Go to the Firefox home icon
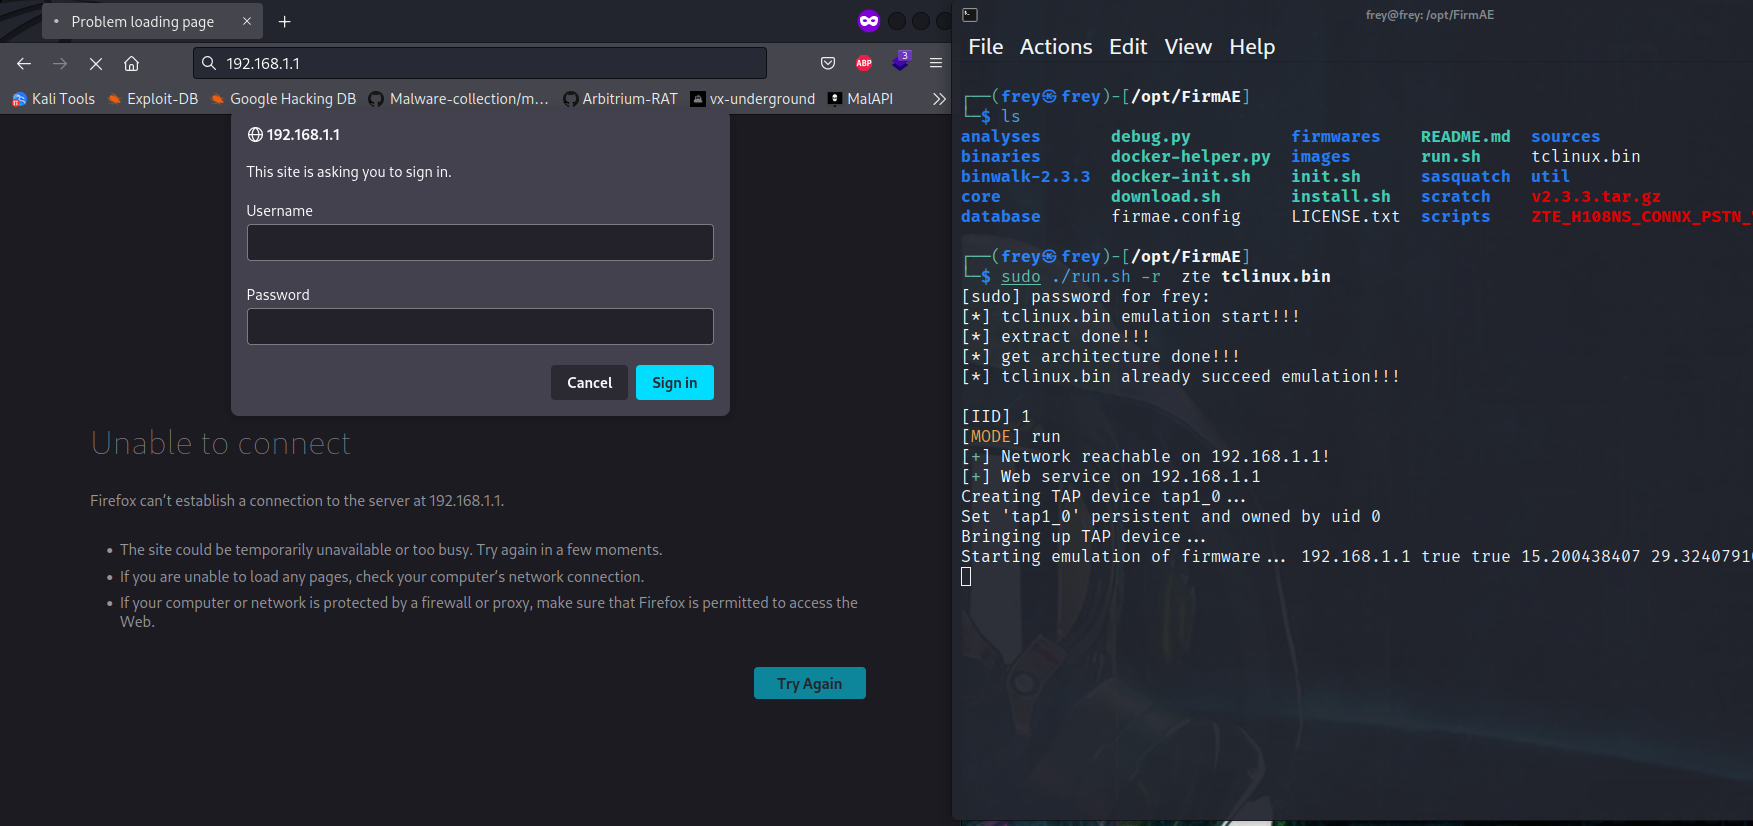 [131, 63]
